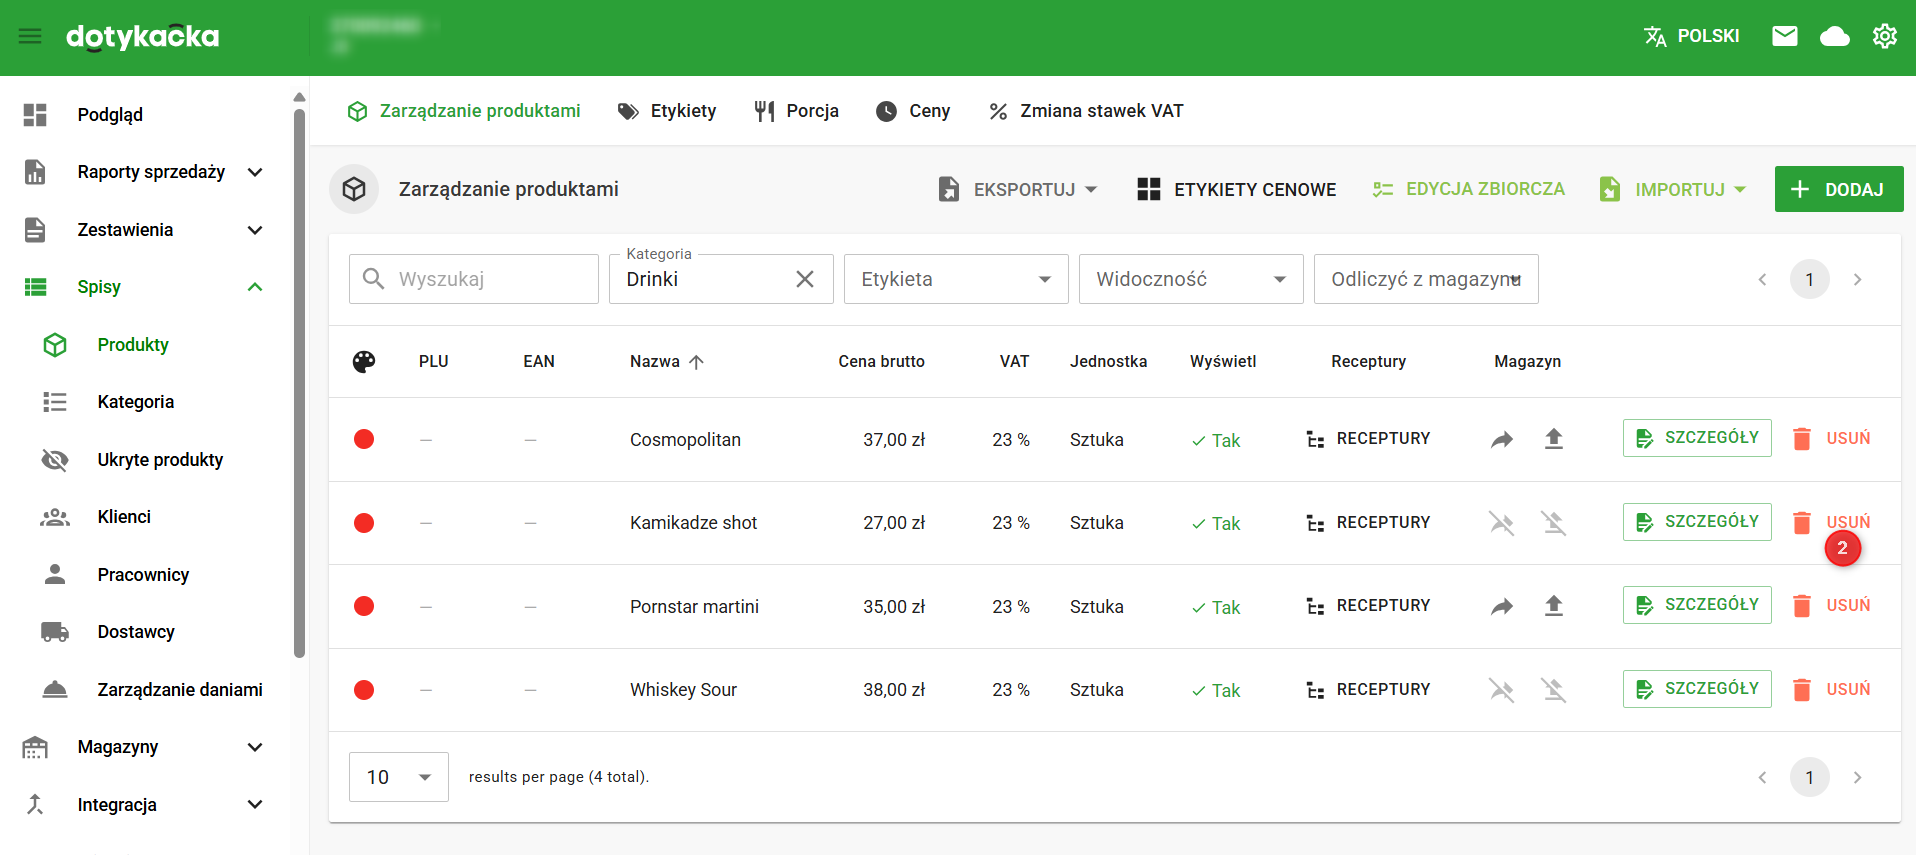Switch to the Etykiety tab
Image resolution: width=1916 pixels, height=855 pixels.
point(667,111)
